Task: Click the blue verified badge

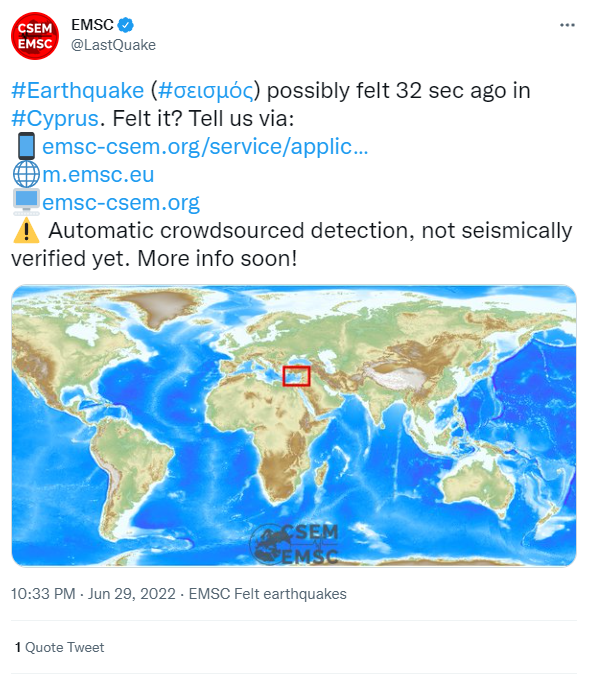Action: click(126, 25)
